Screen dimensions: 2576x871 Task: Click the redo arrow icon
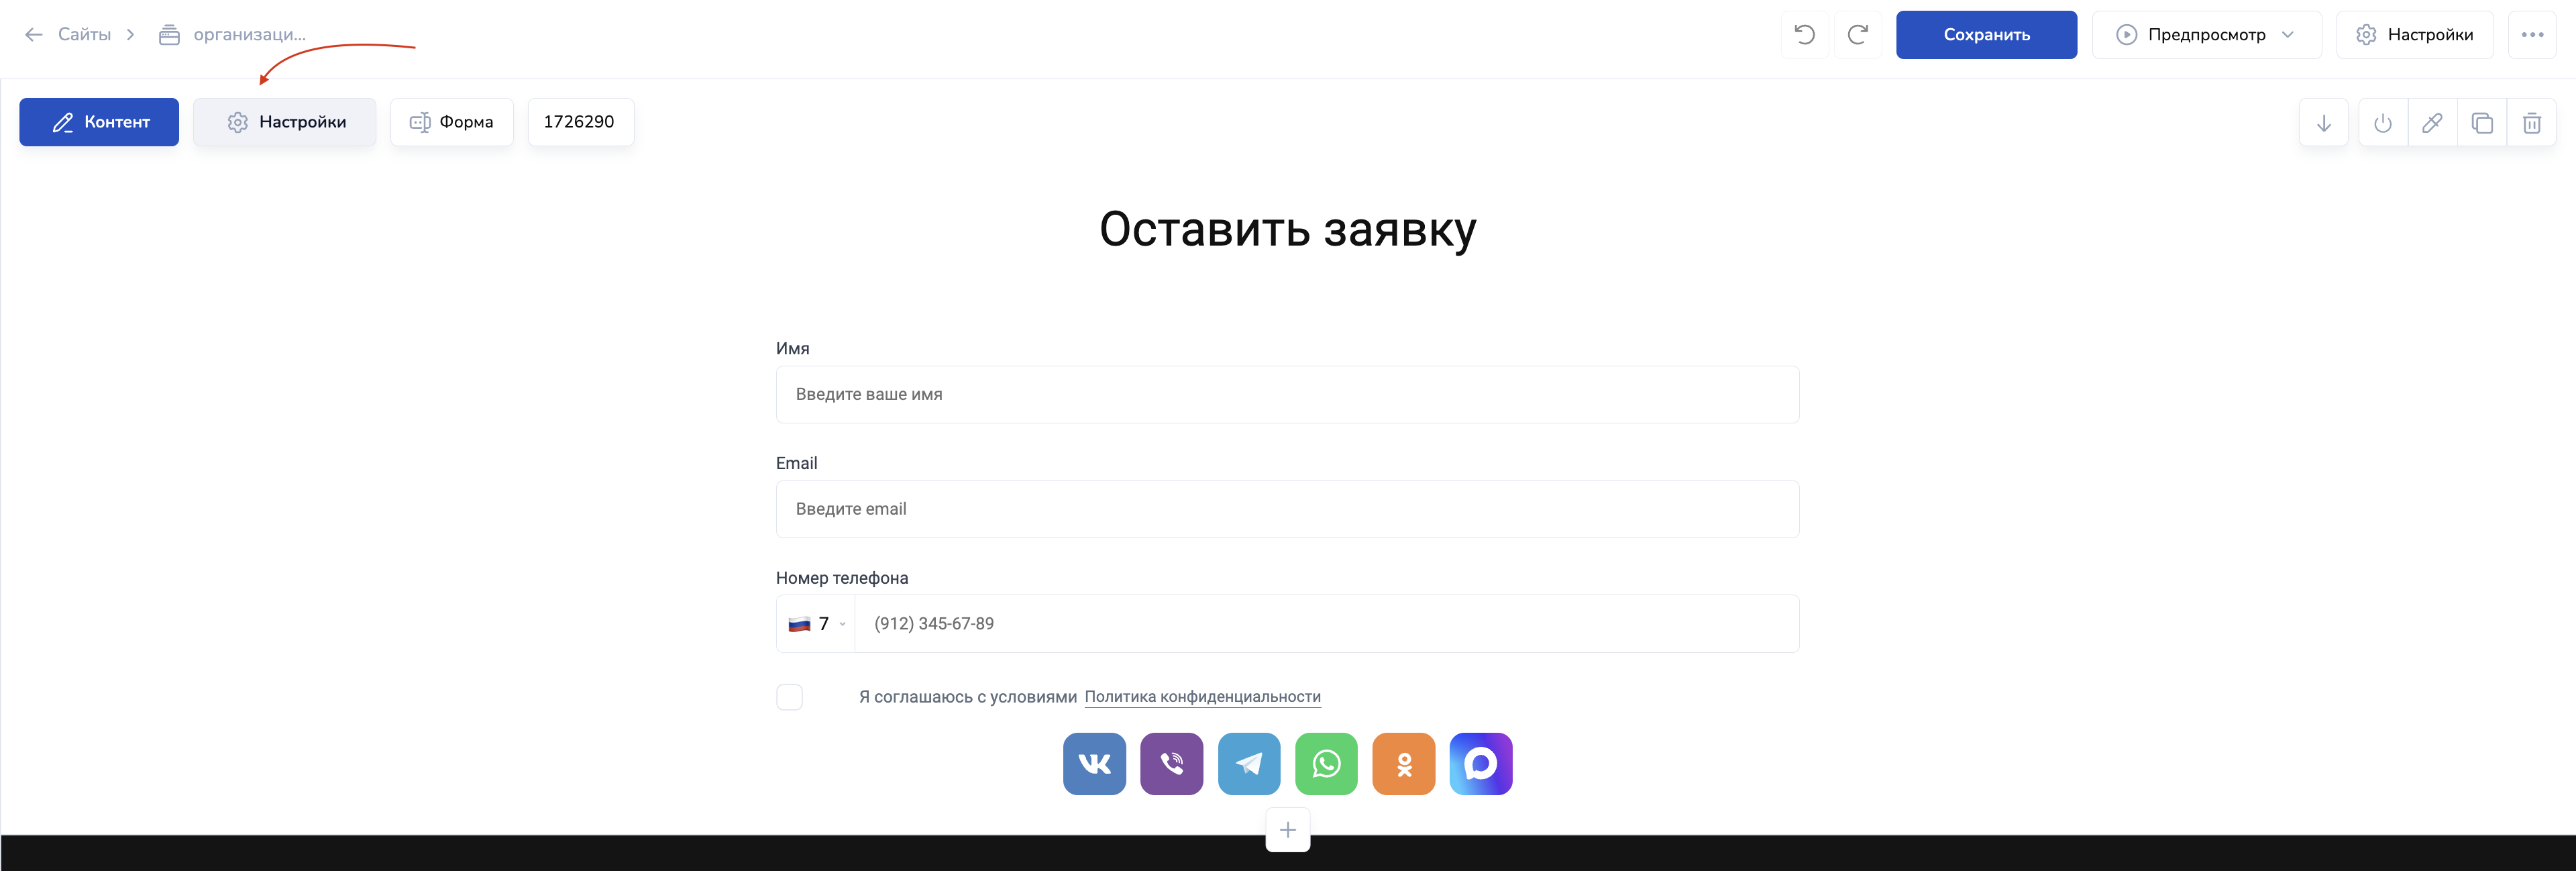click(x=1857, y=35)
